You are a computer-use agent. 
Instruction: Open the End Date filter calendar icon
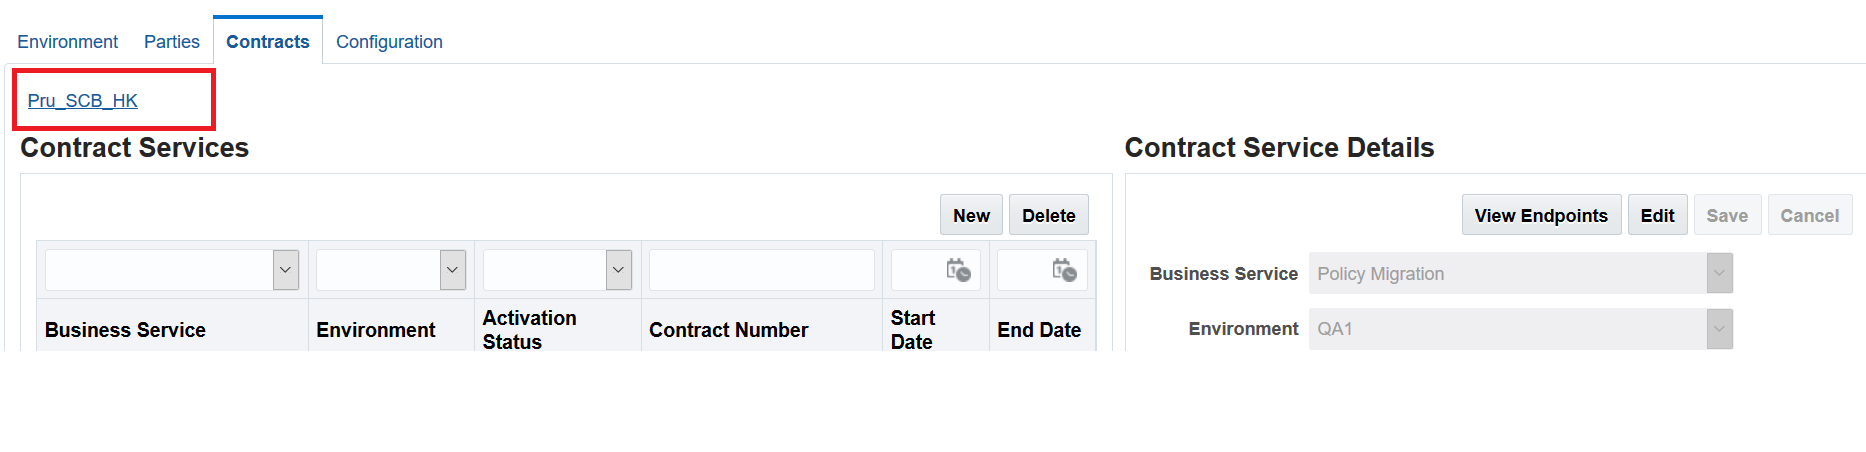[x=1064, y=270]
